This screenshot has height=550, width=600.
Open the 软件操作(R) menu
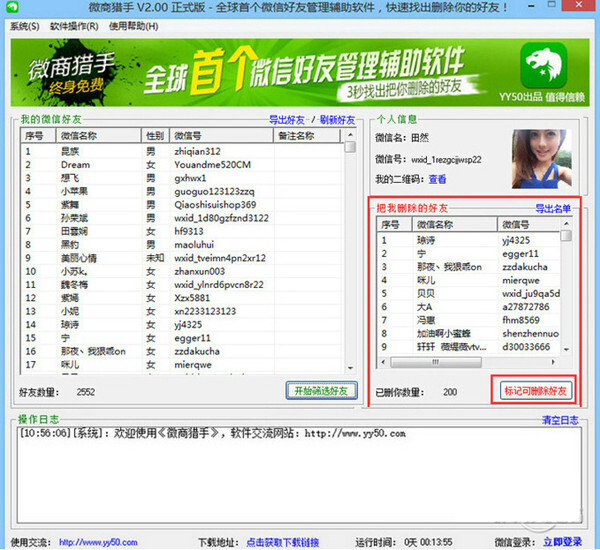[74, 26]
